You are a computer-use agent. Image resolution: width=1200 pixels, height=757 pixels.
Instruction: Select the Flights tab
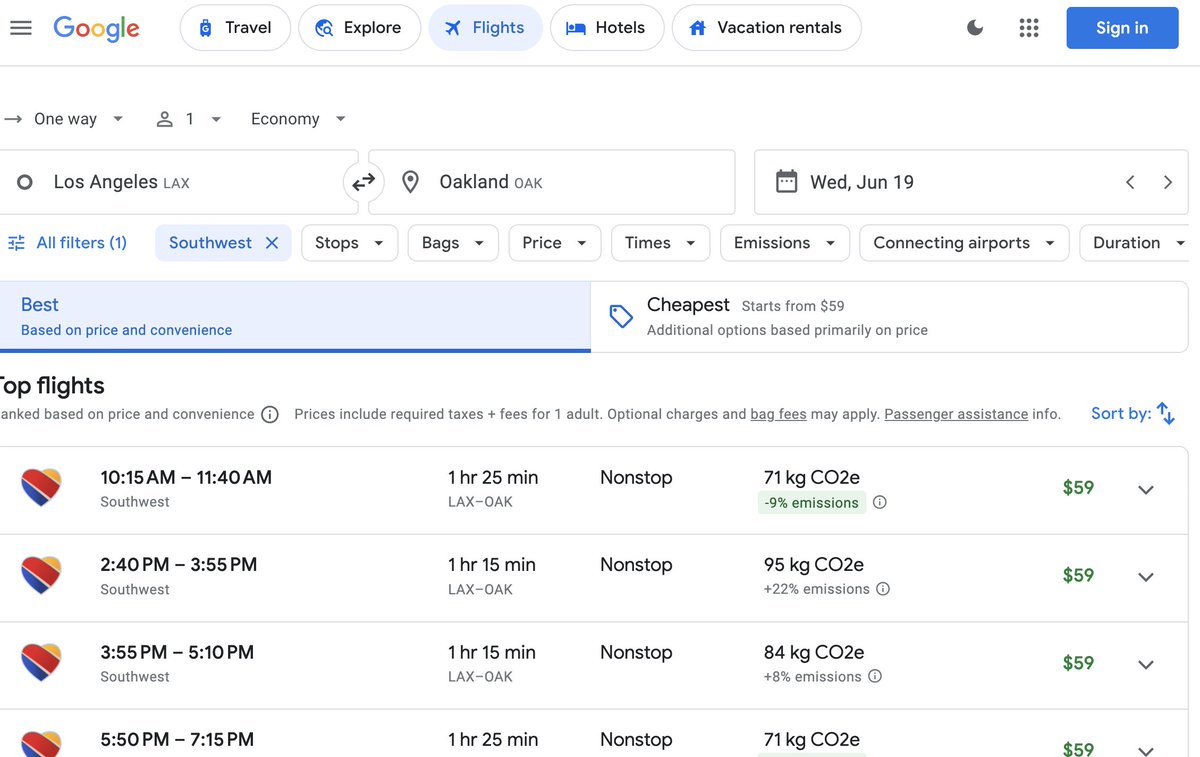tap(485, 28)
